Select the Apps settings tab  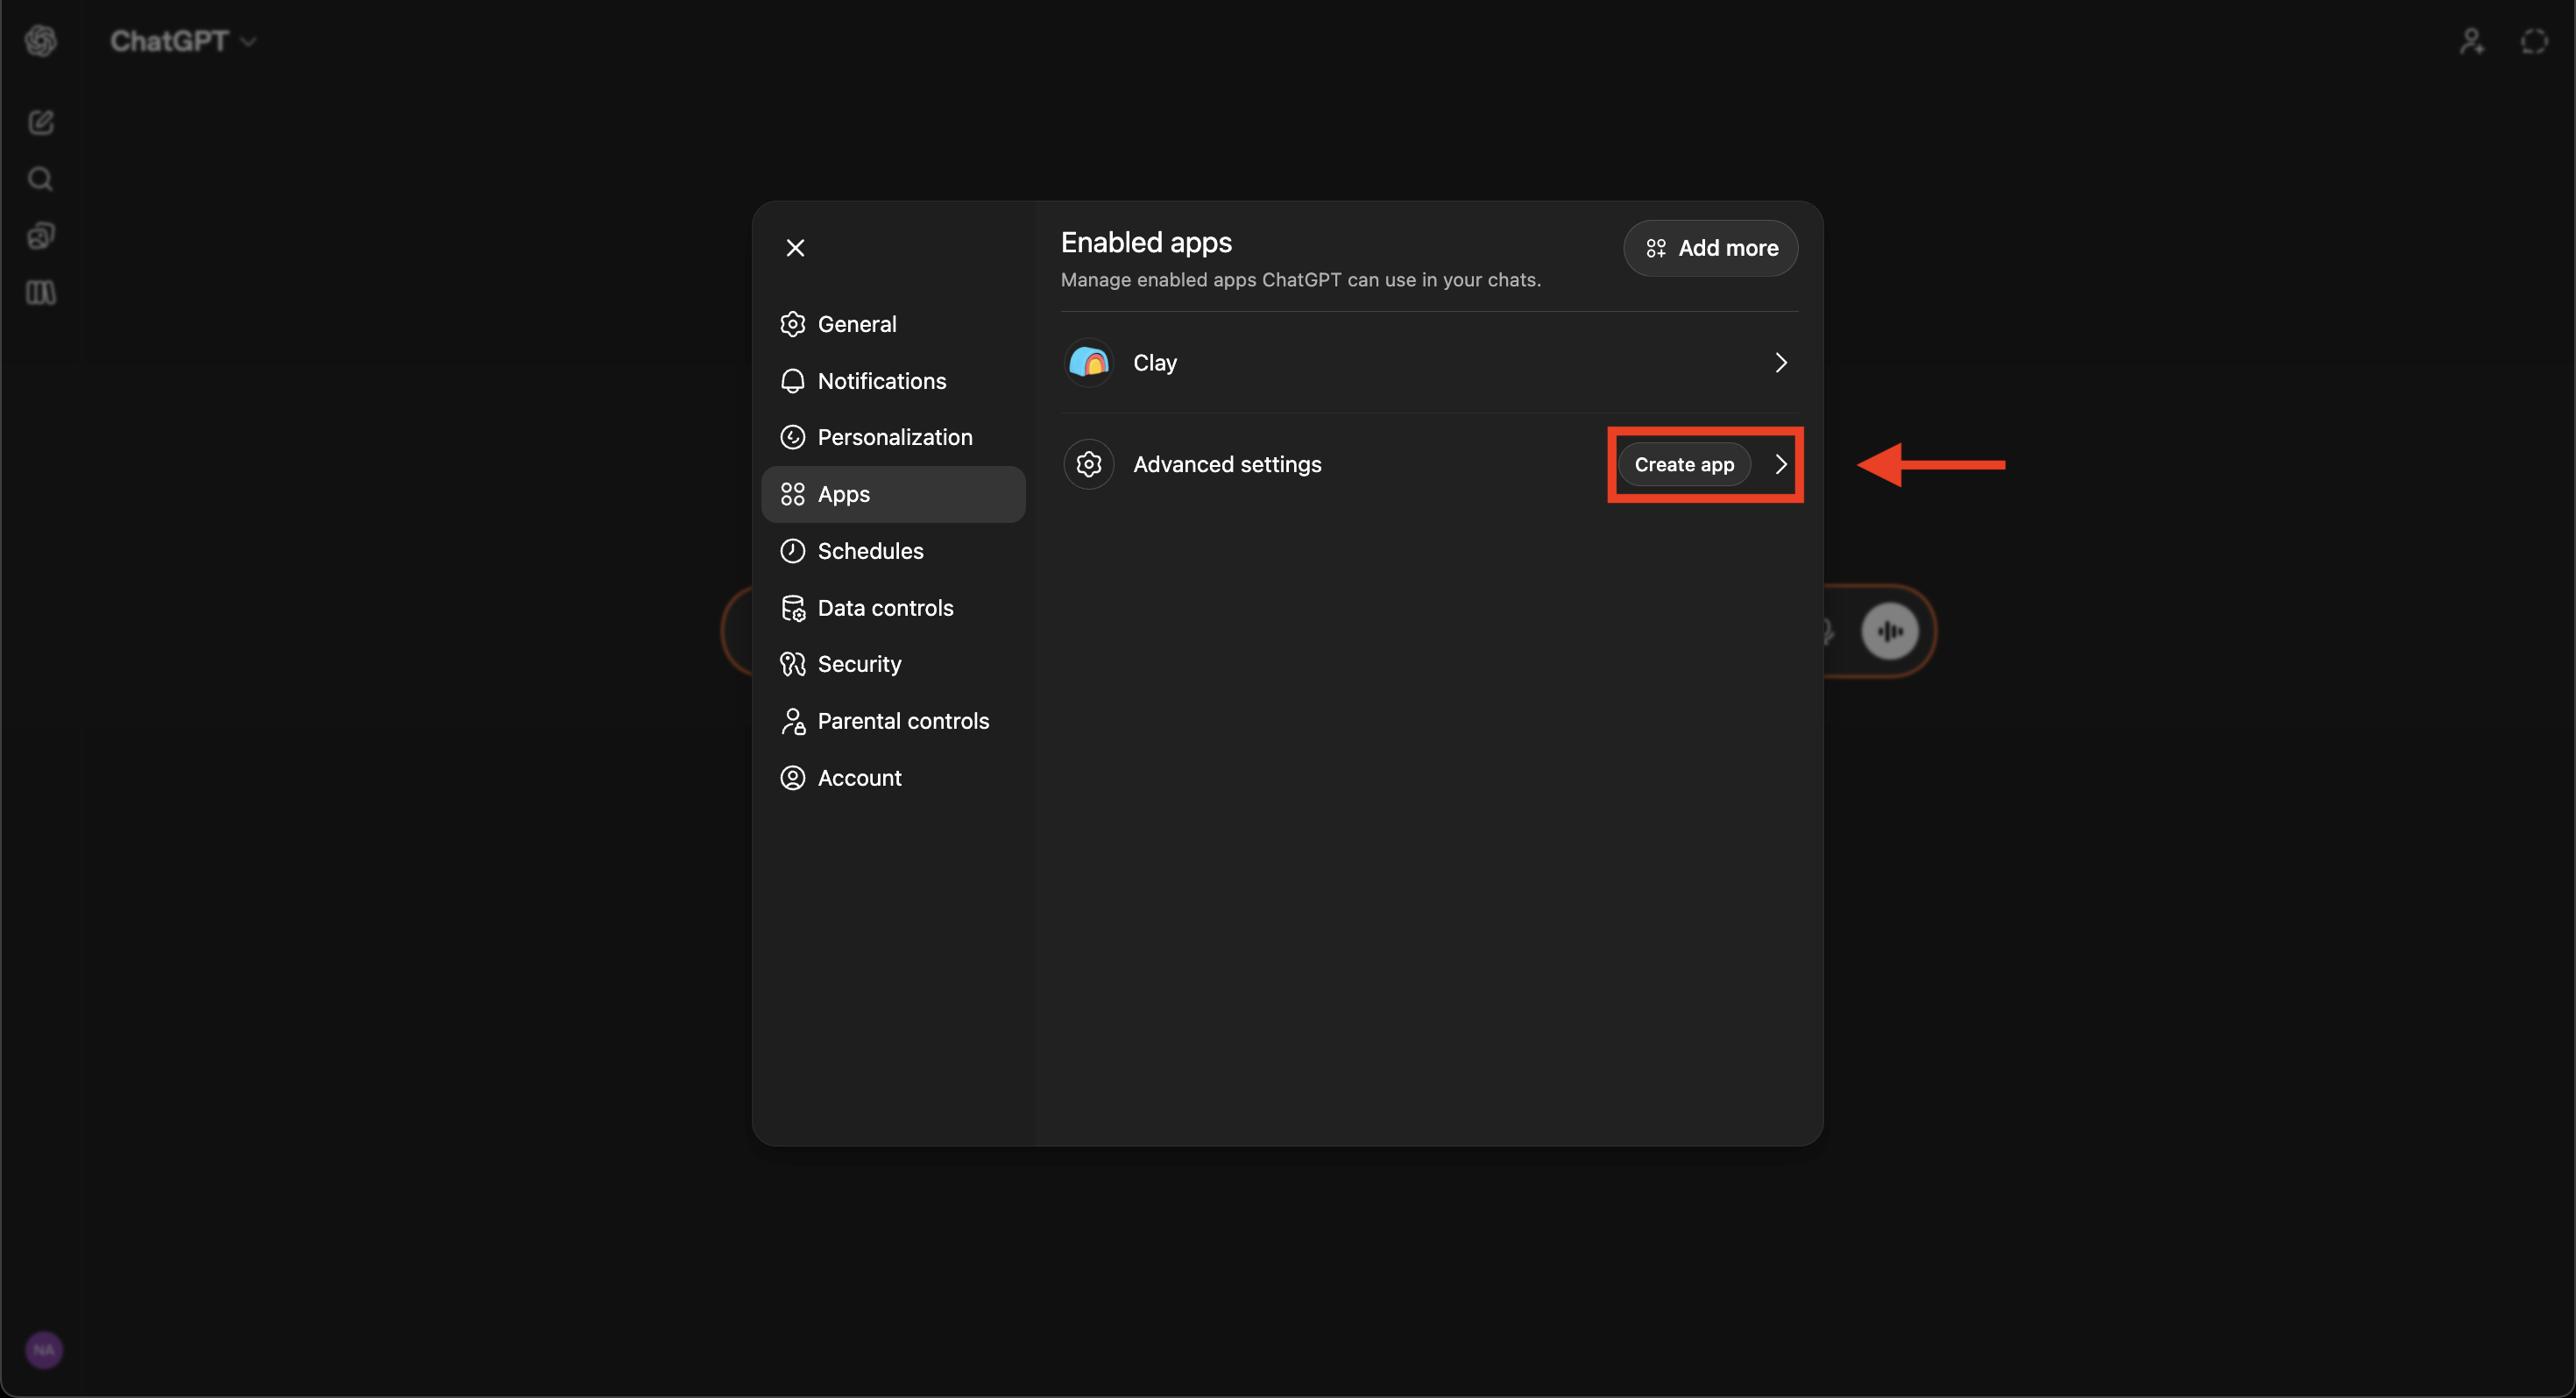click(893, 494)
